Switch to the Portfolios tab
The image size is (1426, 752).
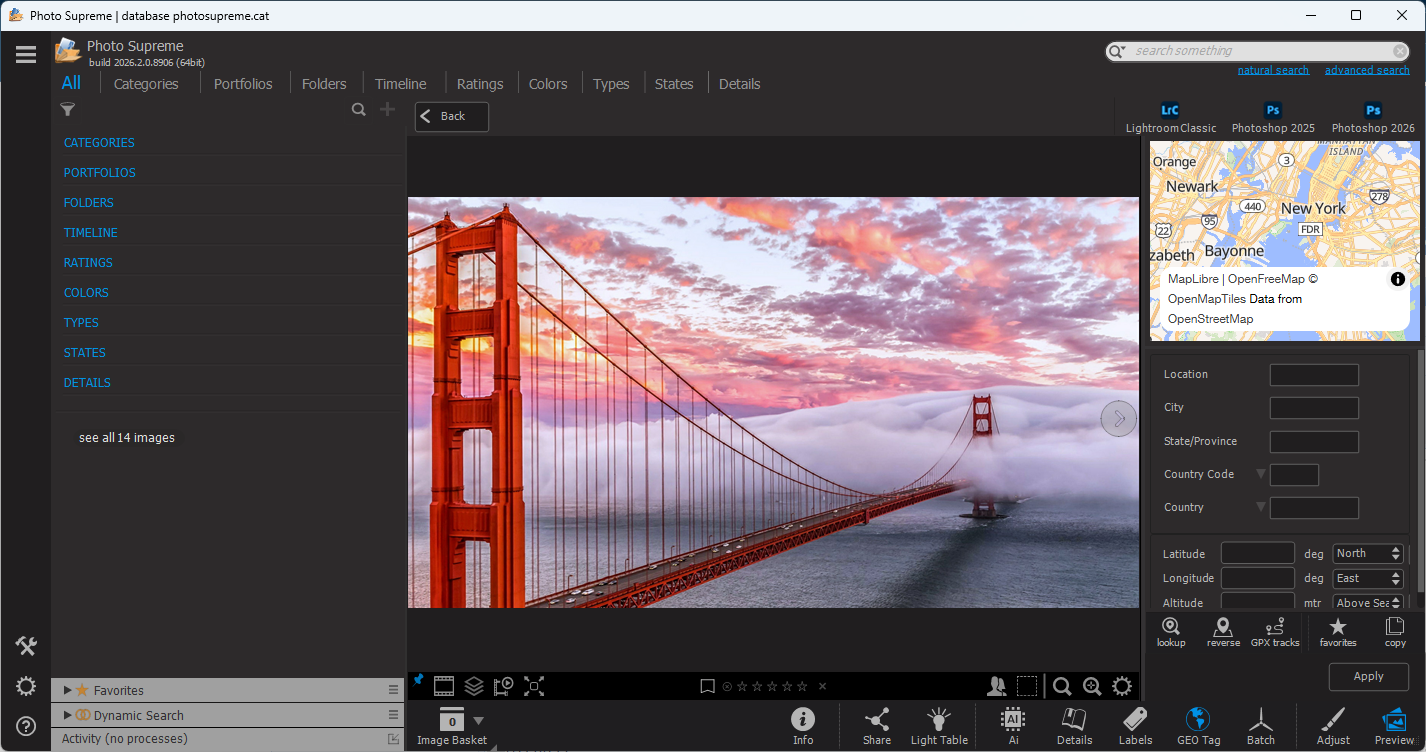(243, 84)
